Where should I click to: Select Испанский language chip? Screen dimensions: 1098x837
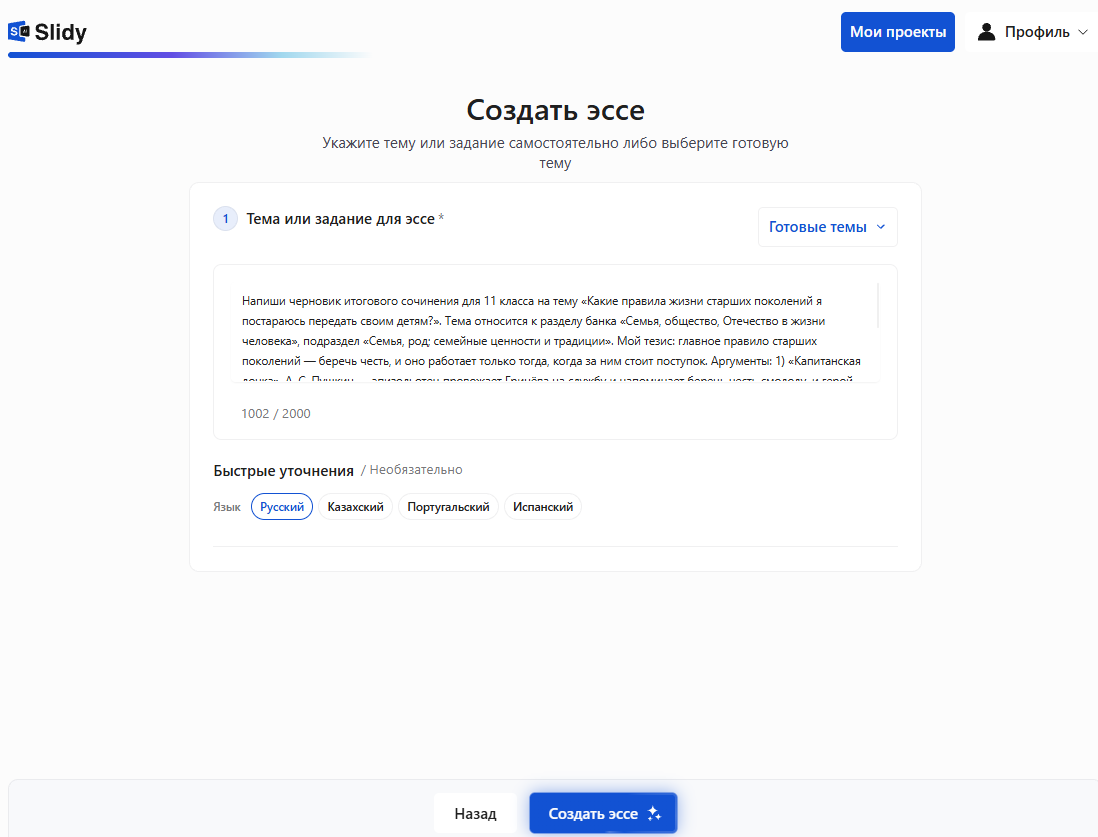[543, 506]
